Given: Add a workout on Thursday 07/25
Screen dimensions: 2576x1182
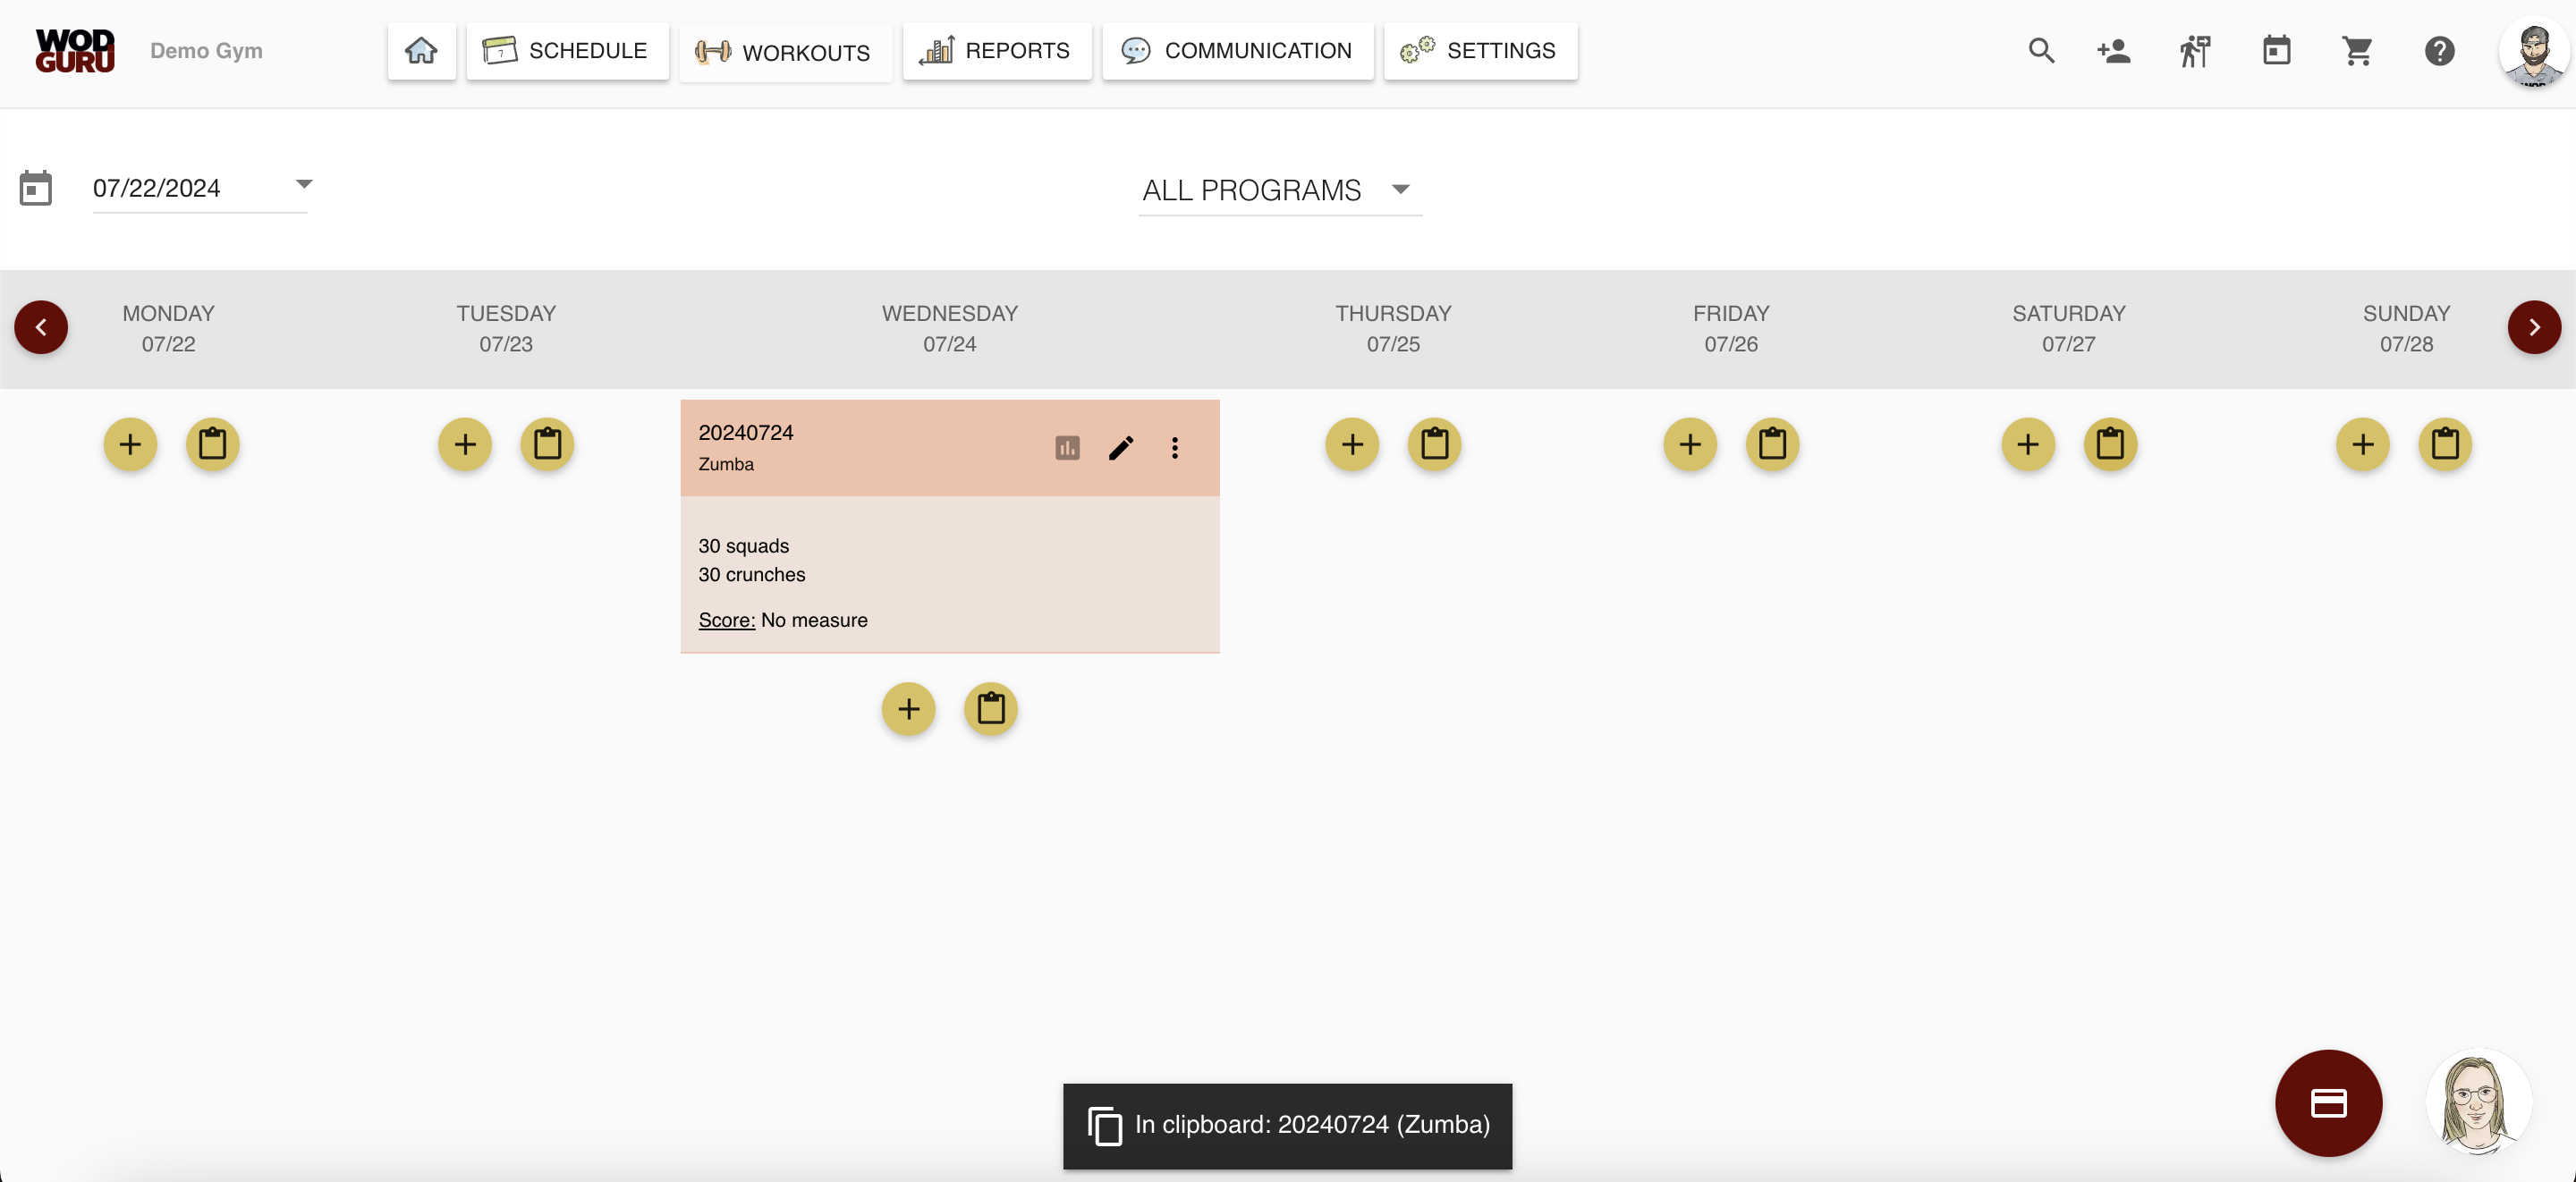Looking at the screenshot, I should pos(1352,444).
